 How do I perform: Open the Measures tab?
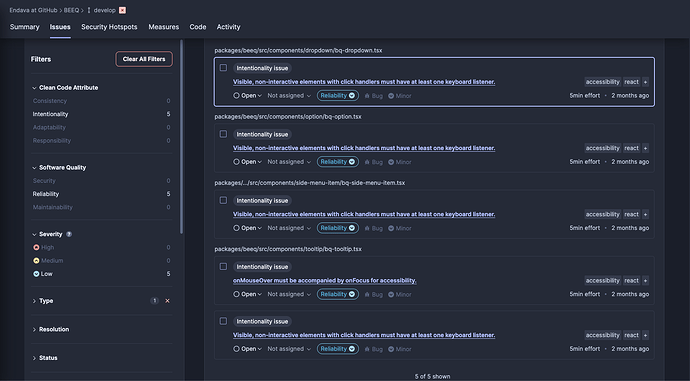(x=164, y=27)
